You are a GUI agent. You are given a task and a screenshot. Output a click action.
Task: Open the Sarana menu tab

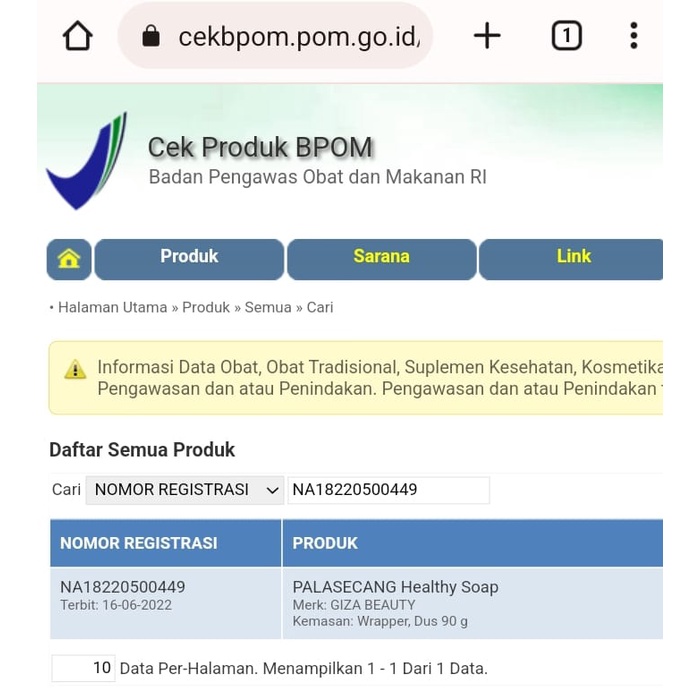[x=381, y=258]
